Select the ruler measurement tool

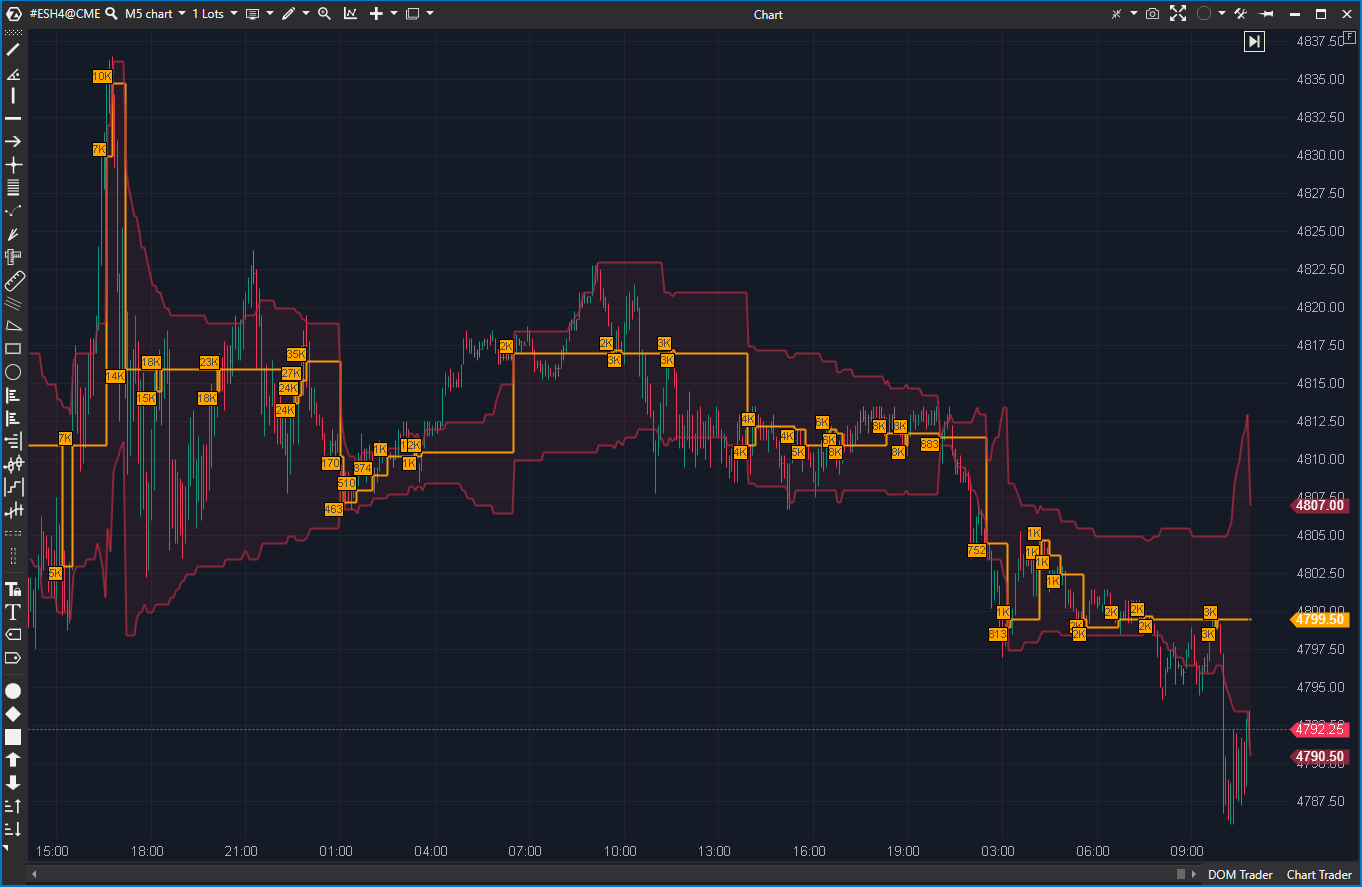click(x=13, y=281)
